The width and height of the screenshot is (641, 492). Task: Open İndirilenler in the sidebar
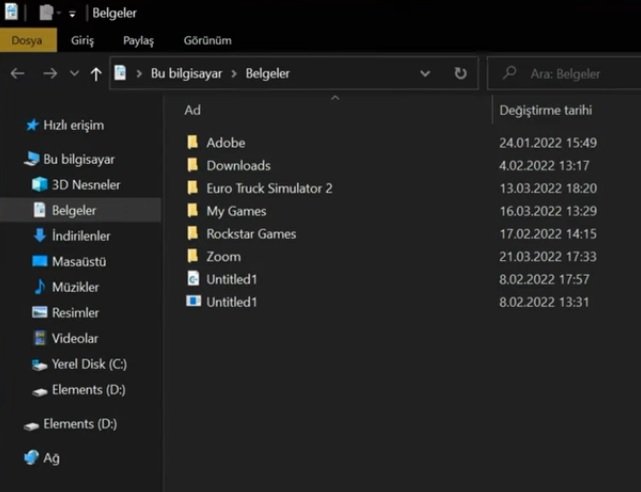coord(81,236)
